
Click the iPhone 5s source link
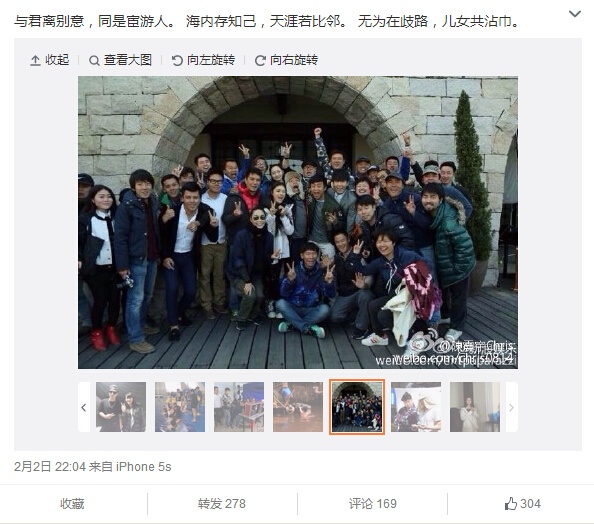point(143,467)
